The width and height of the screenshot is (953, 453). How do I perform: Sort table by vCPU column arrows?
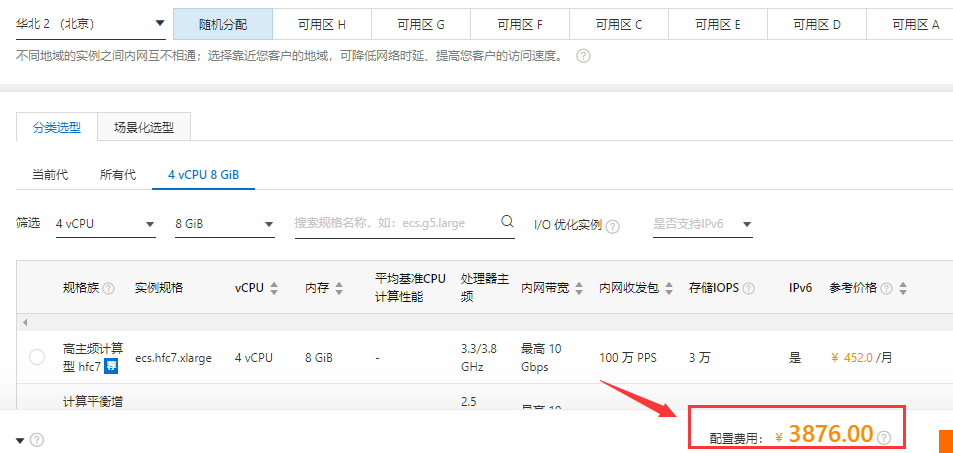(274, 288)
